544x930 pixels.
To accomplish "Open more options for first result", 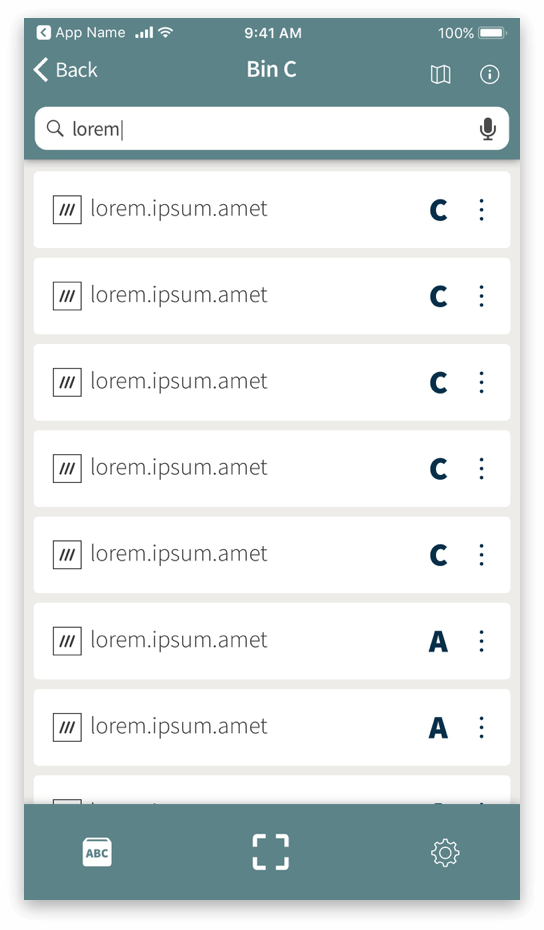I will pyautogui.click(x=481, y=209).
